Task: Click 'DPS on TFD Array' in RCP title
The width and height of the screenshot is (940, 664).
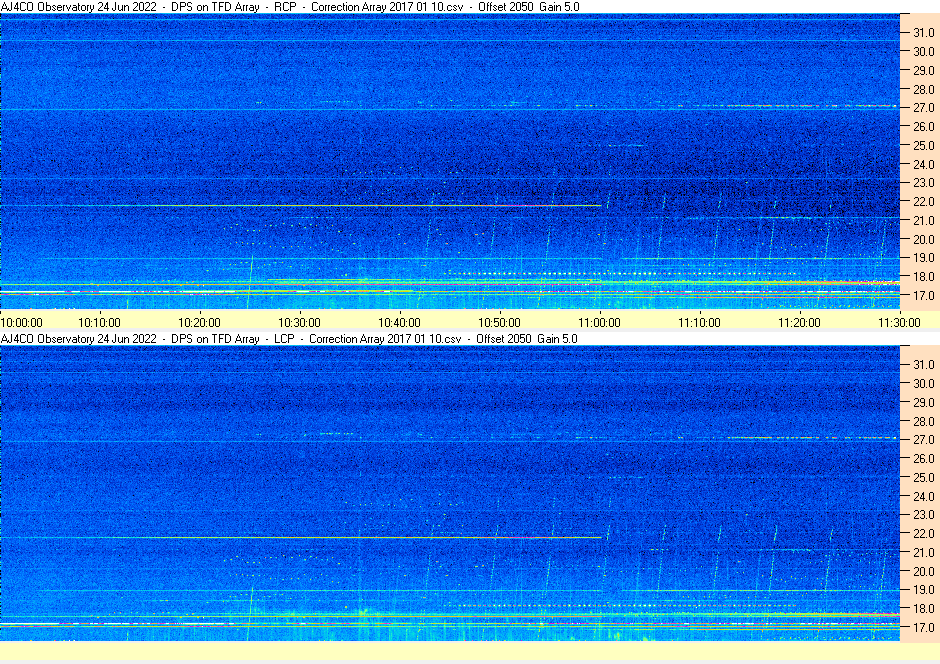Action: point(215,7)
